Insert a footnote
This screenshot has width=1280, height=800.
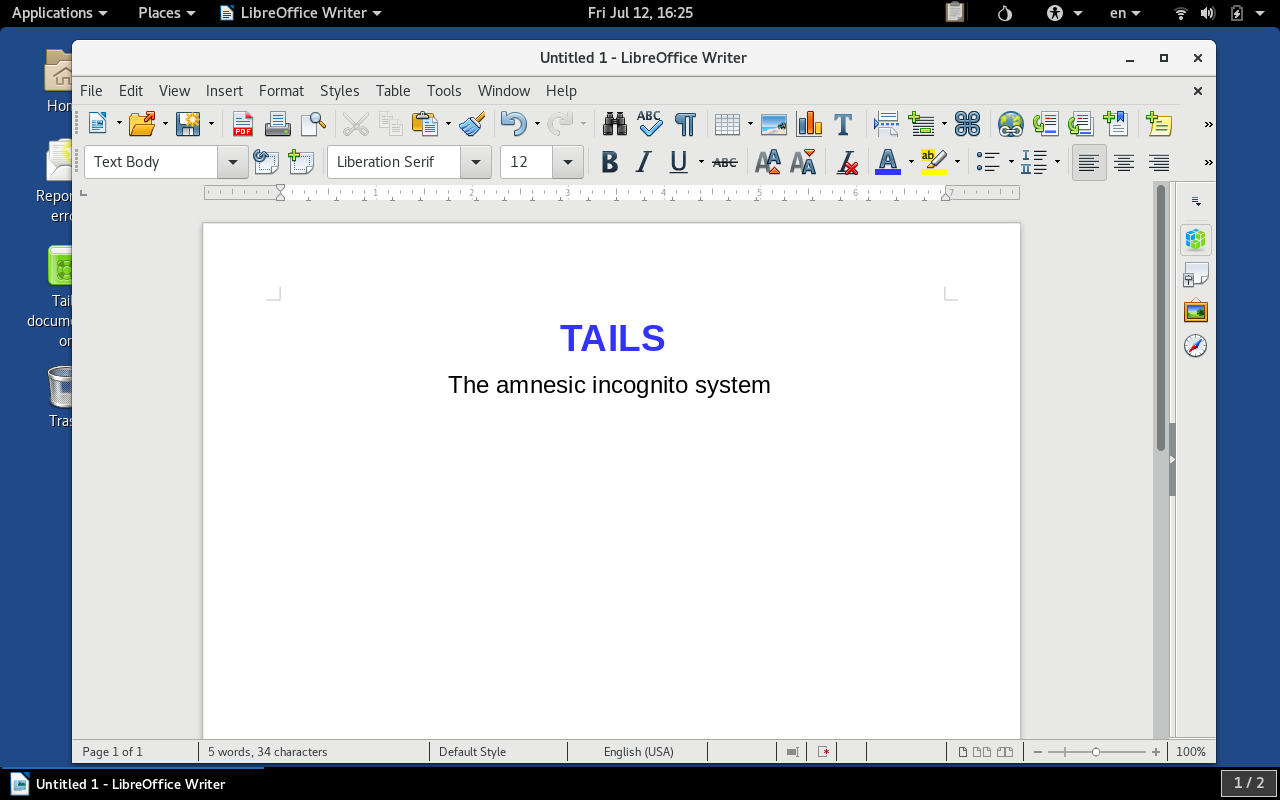[x=1046, y=124]
